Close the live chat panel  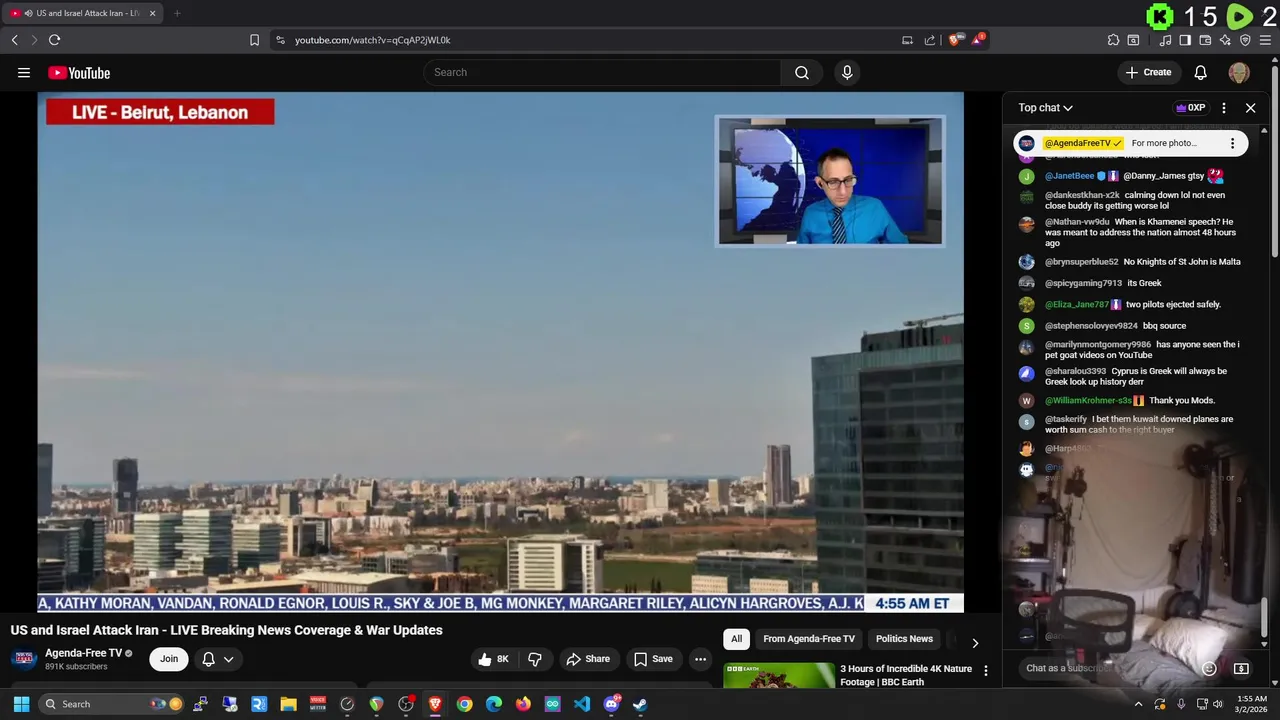point(1250,108)
